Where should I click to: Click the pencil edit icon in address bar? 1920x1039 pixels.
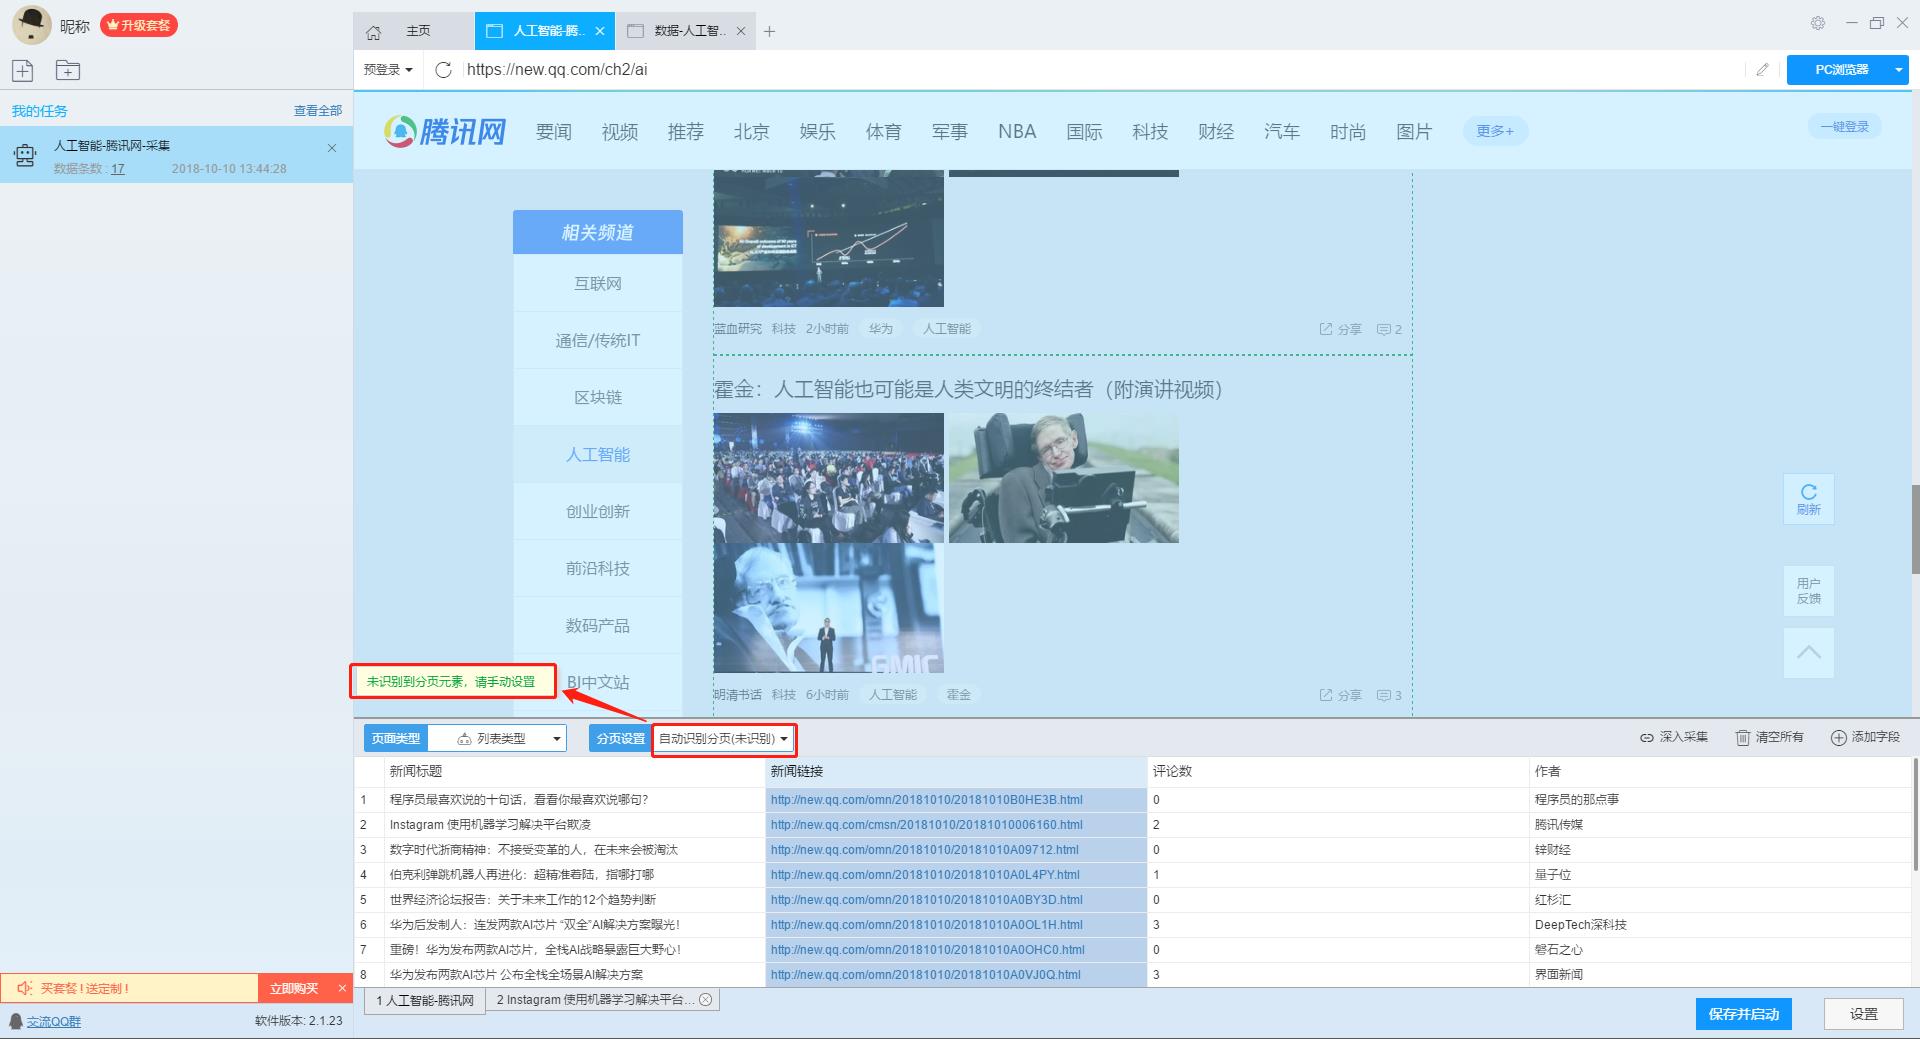[x=1762, y=70]
